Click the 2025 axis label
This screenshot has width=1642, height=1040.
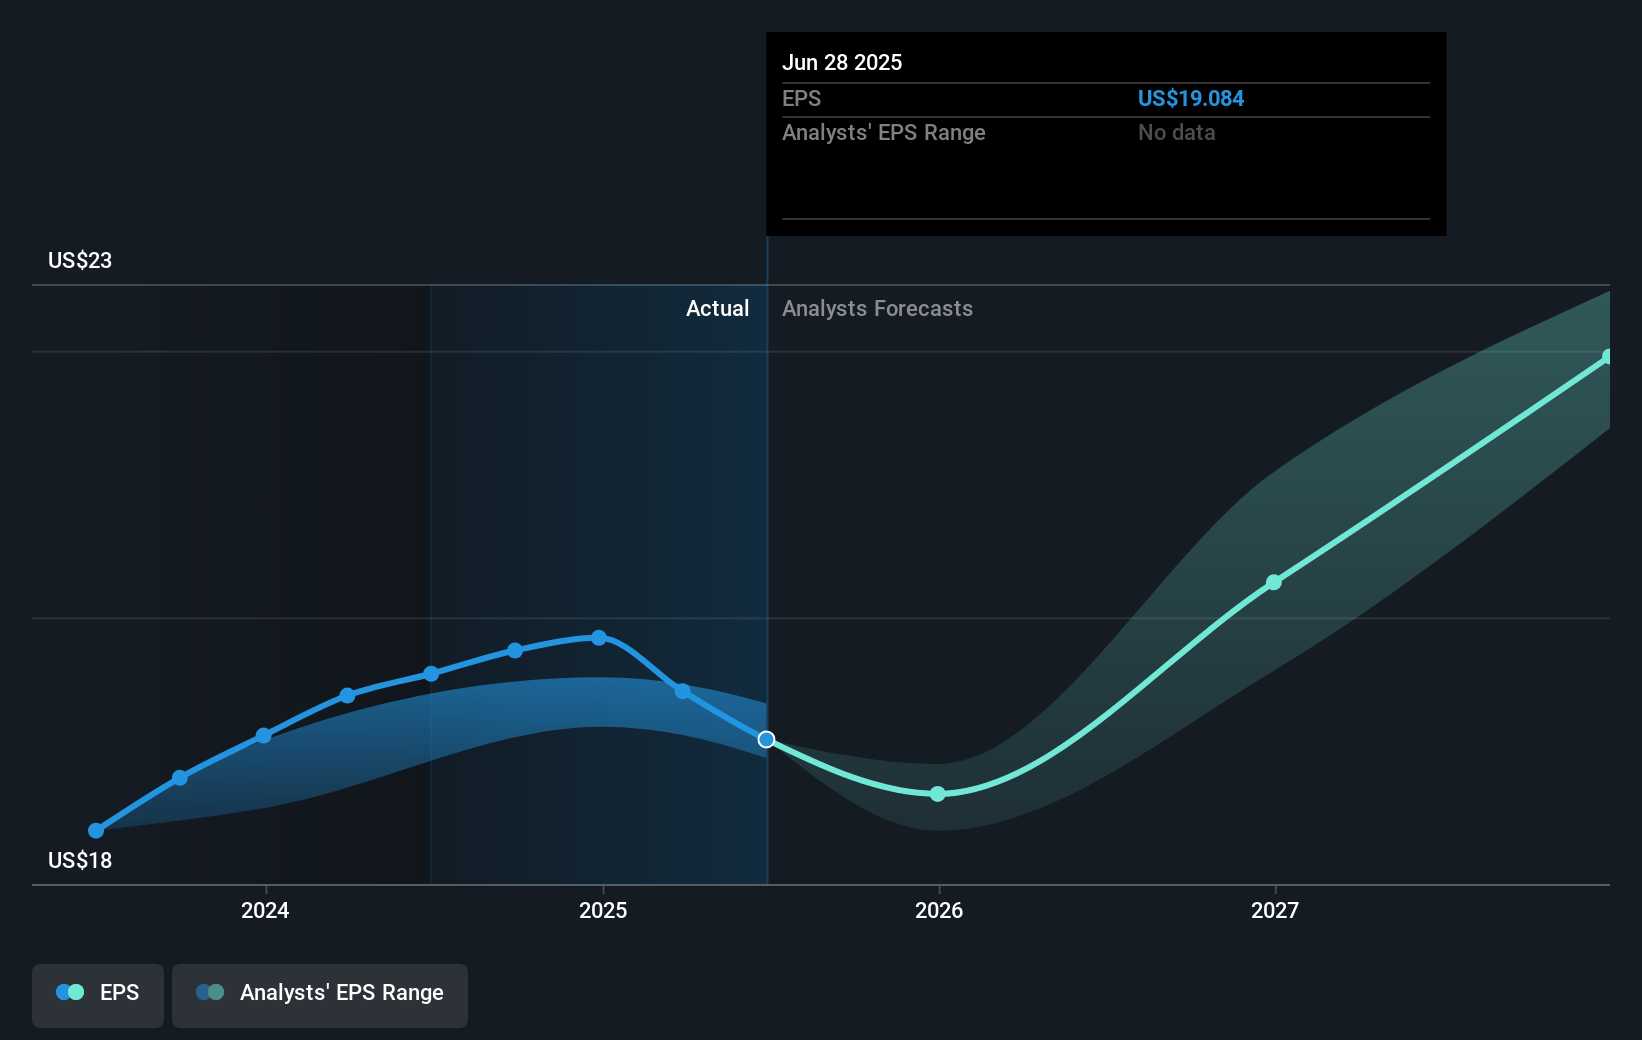pyautogui.click(x=603, y=910)
